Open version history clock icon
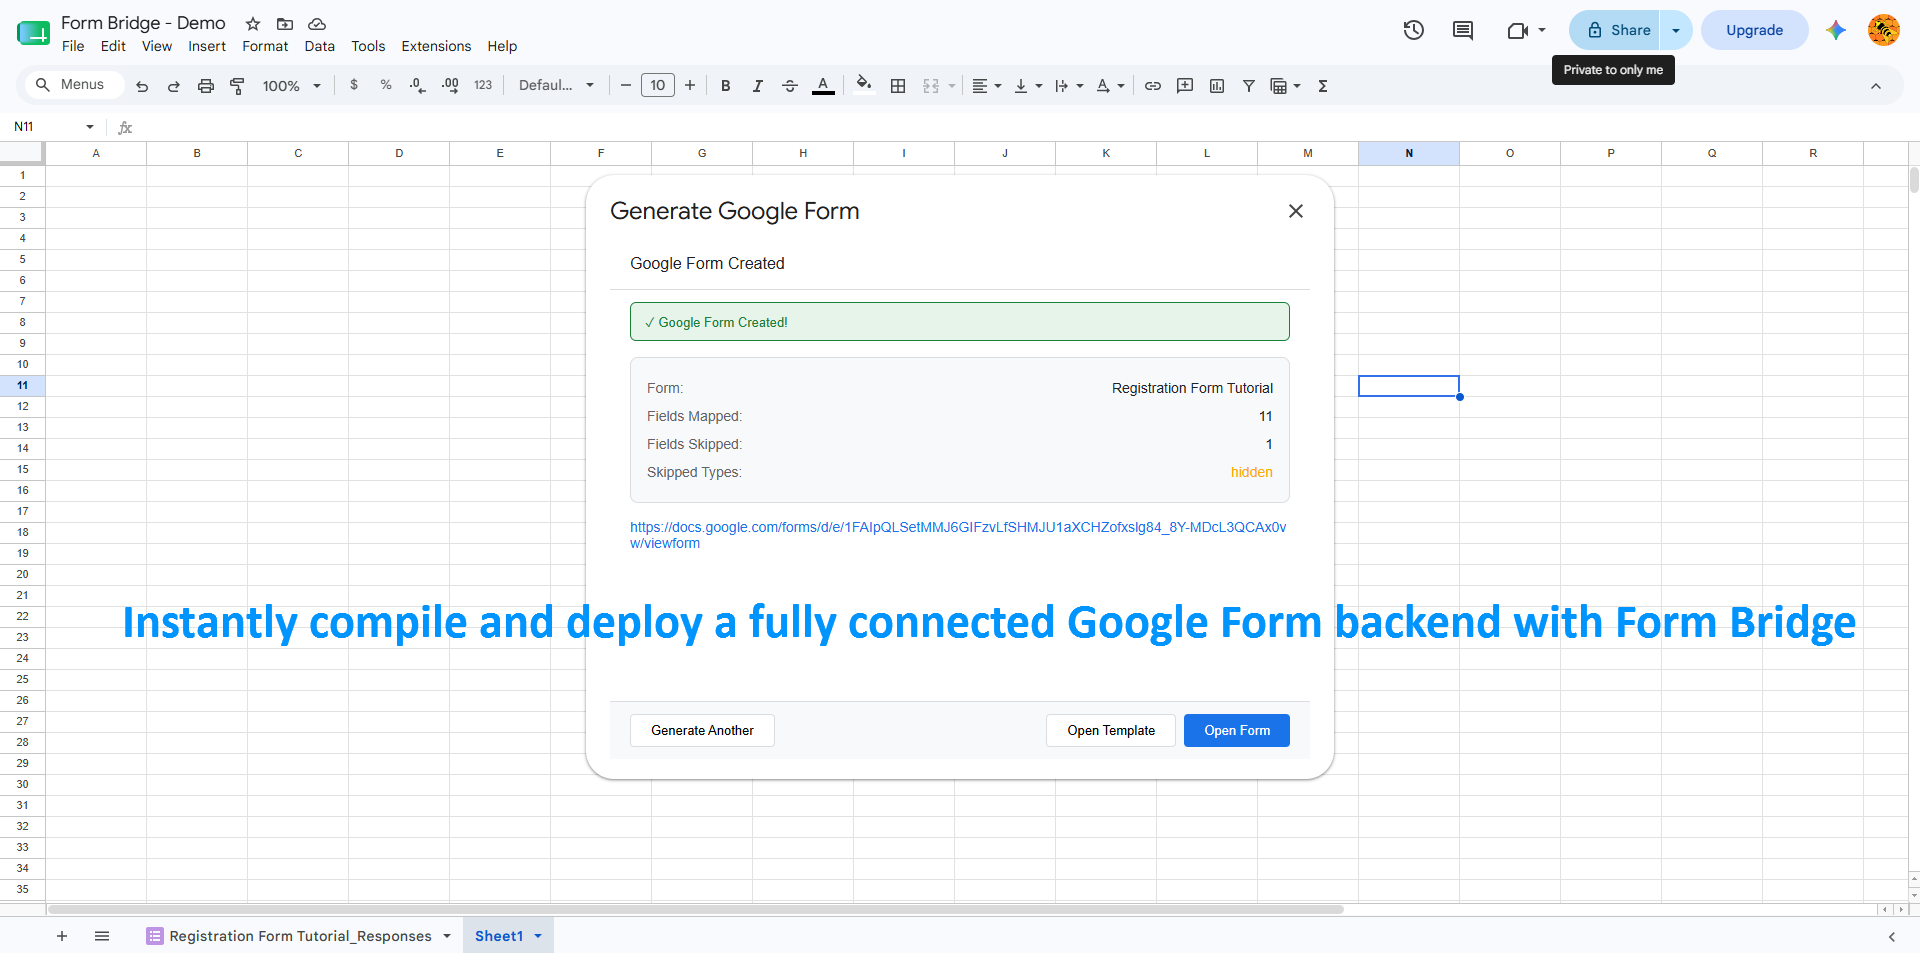Image resolution: width=1920 pixels, height=953 pixels. click(1414, 30)
